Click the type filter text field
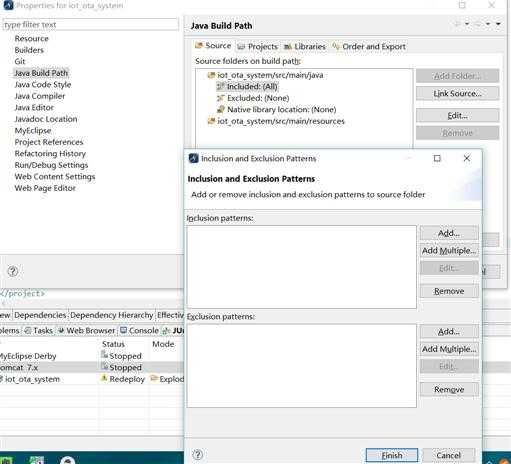This screenshot has width=511, height=464. pos(90,25)
